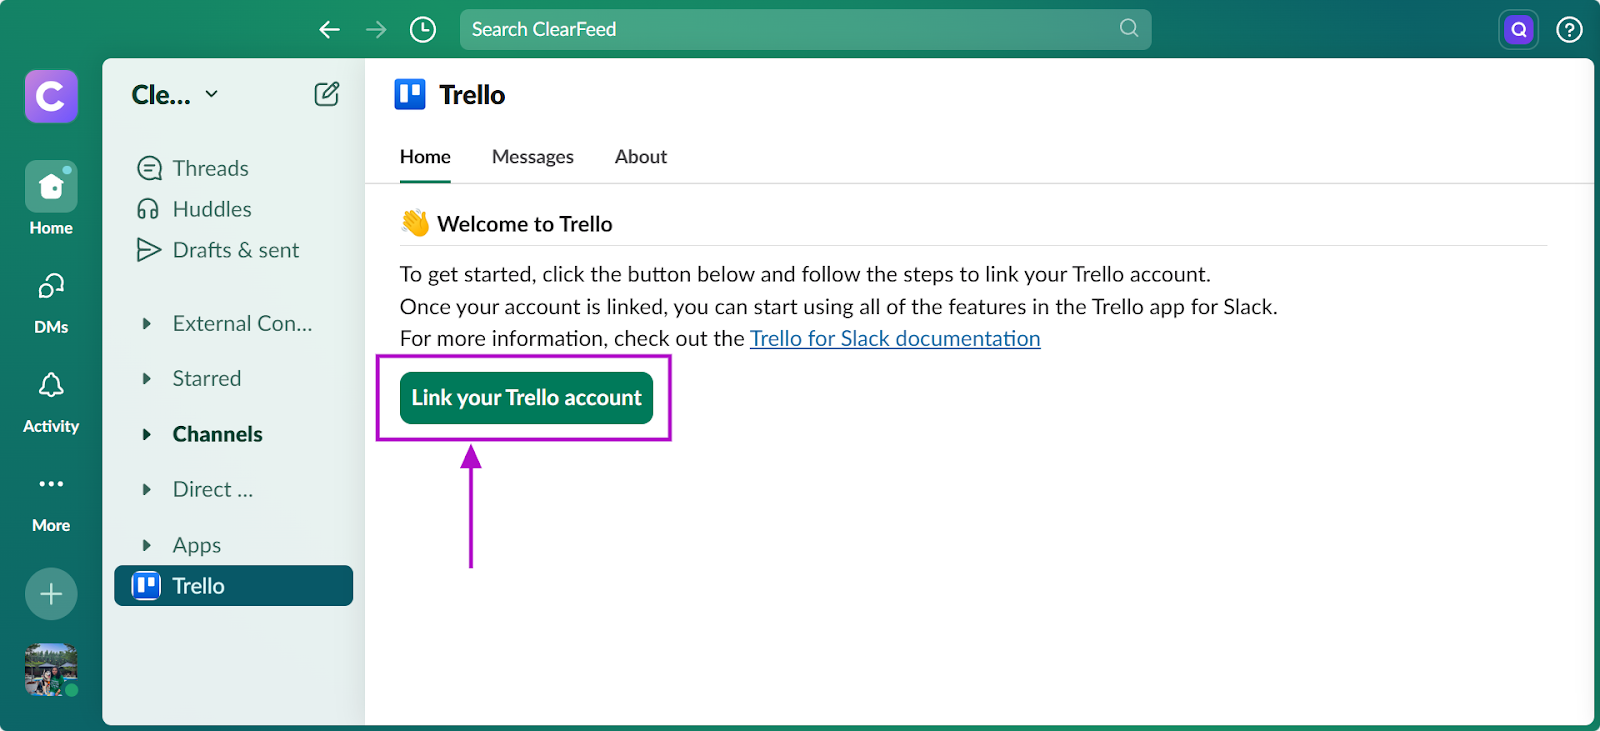The height and width of the screenshot is (731, 1600).
Task: Expand the Apps section
Action: pyautogui.click(x=147, y=545)
